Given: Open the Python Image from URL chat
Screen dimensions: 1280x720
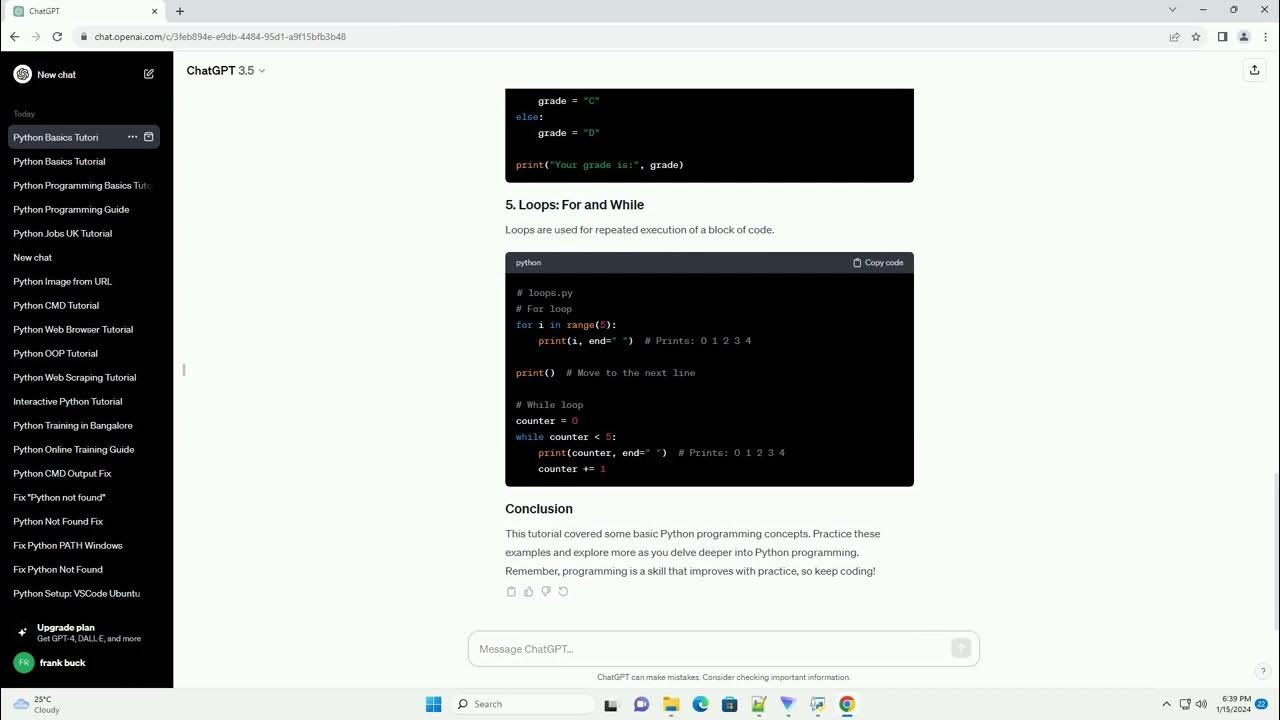Looking at the screenshot, I should [86, 281].
